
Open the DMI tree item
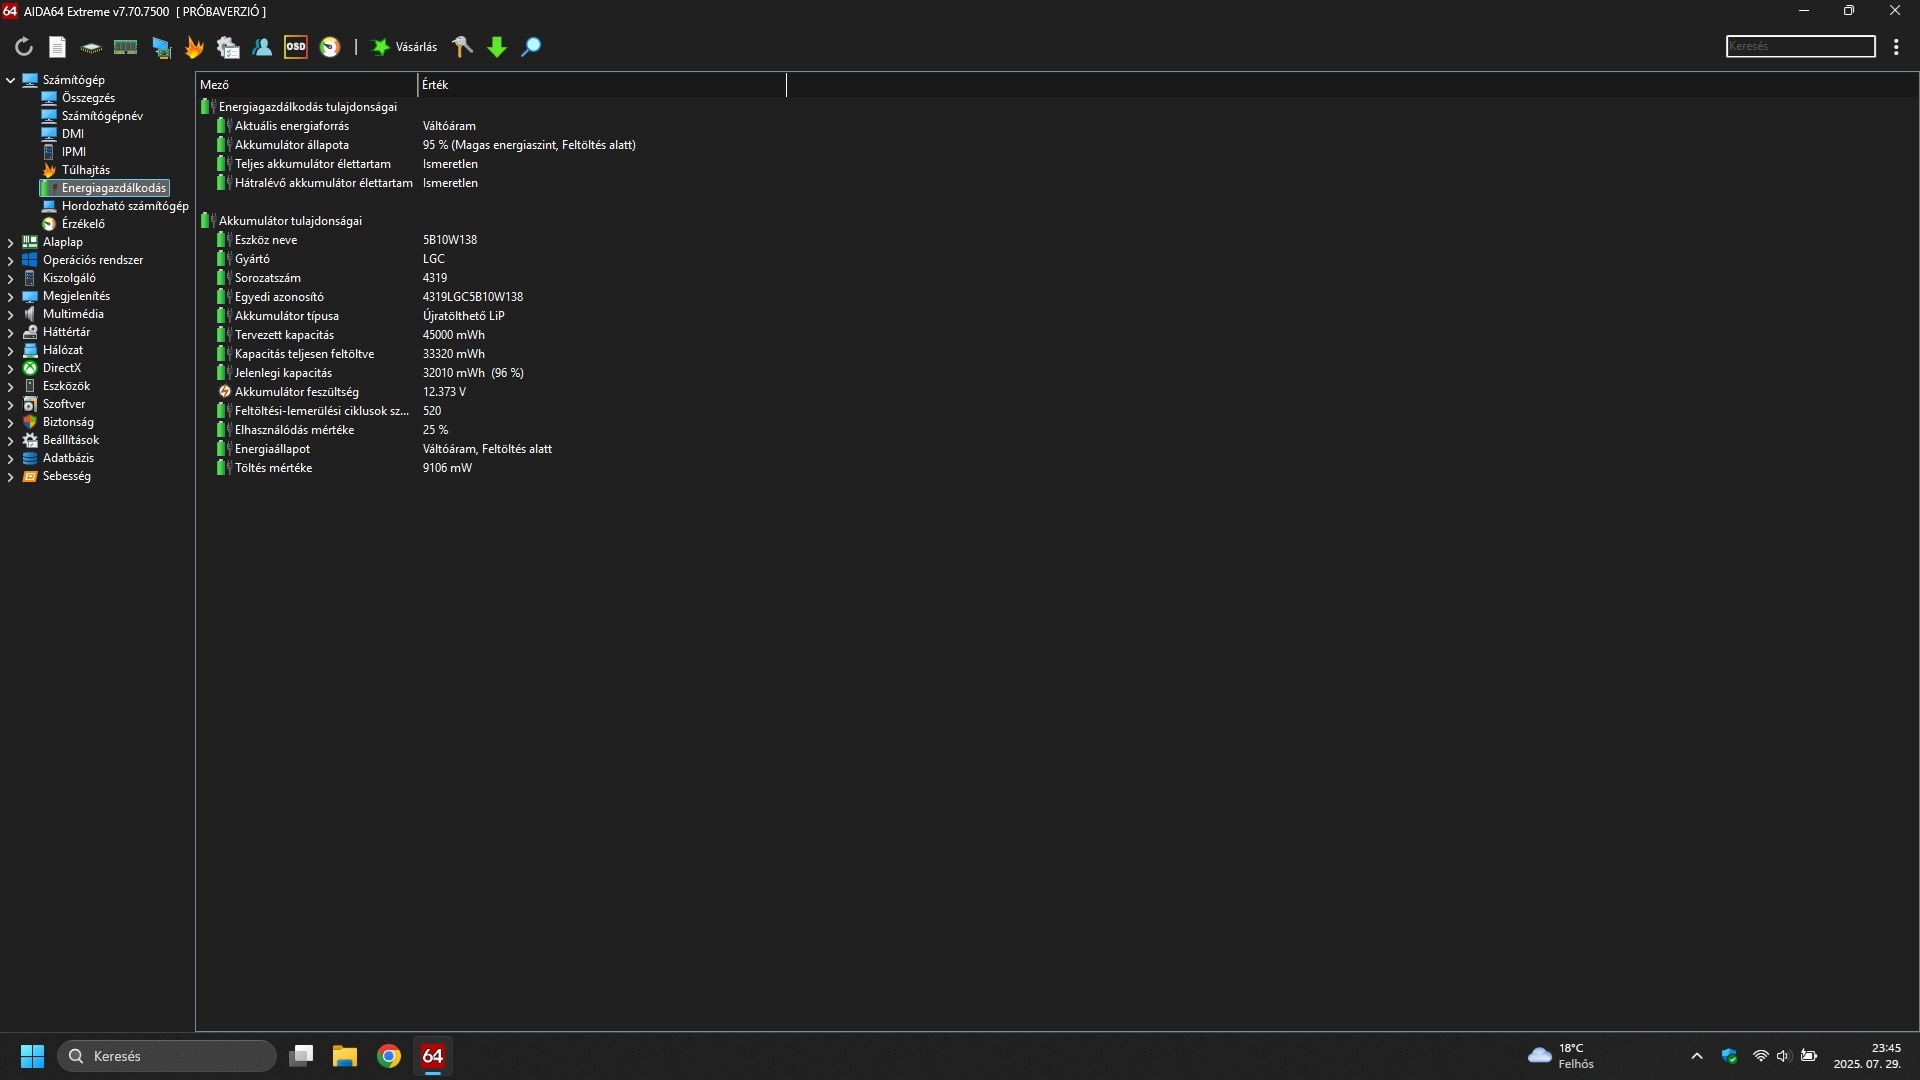tap(72, 134)
